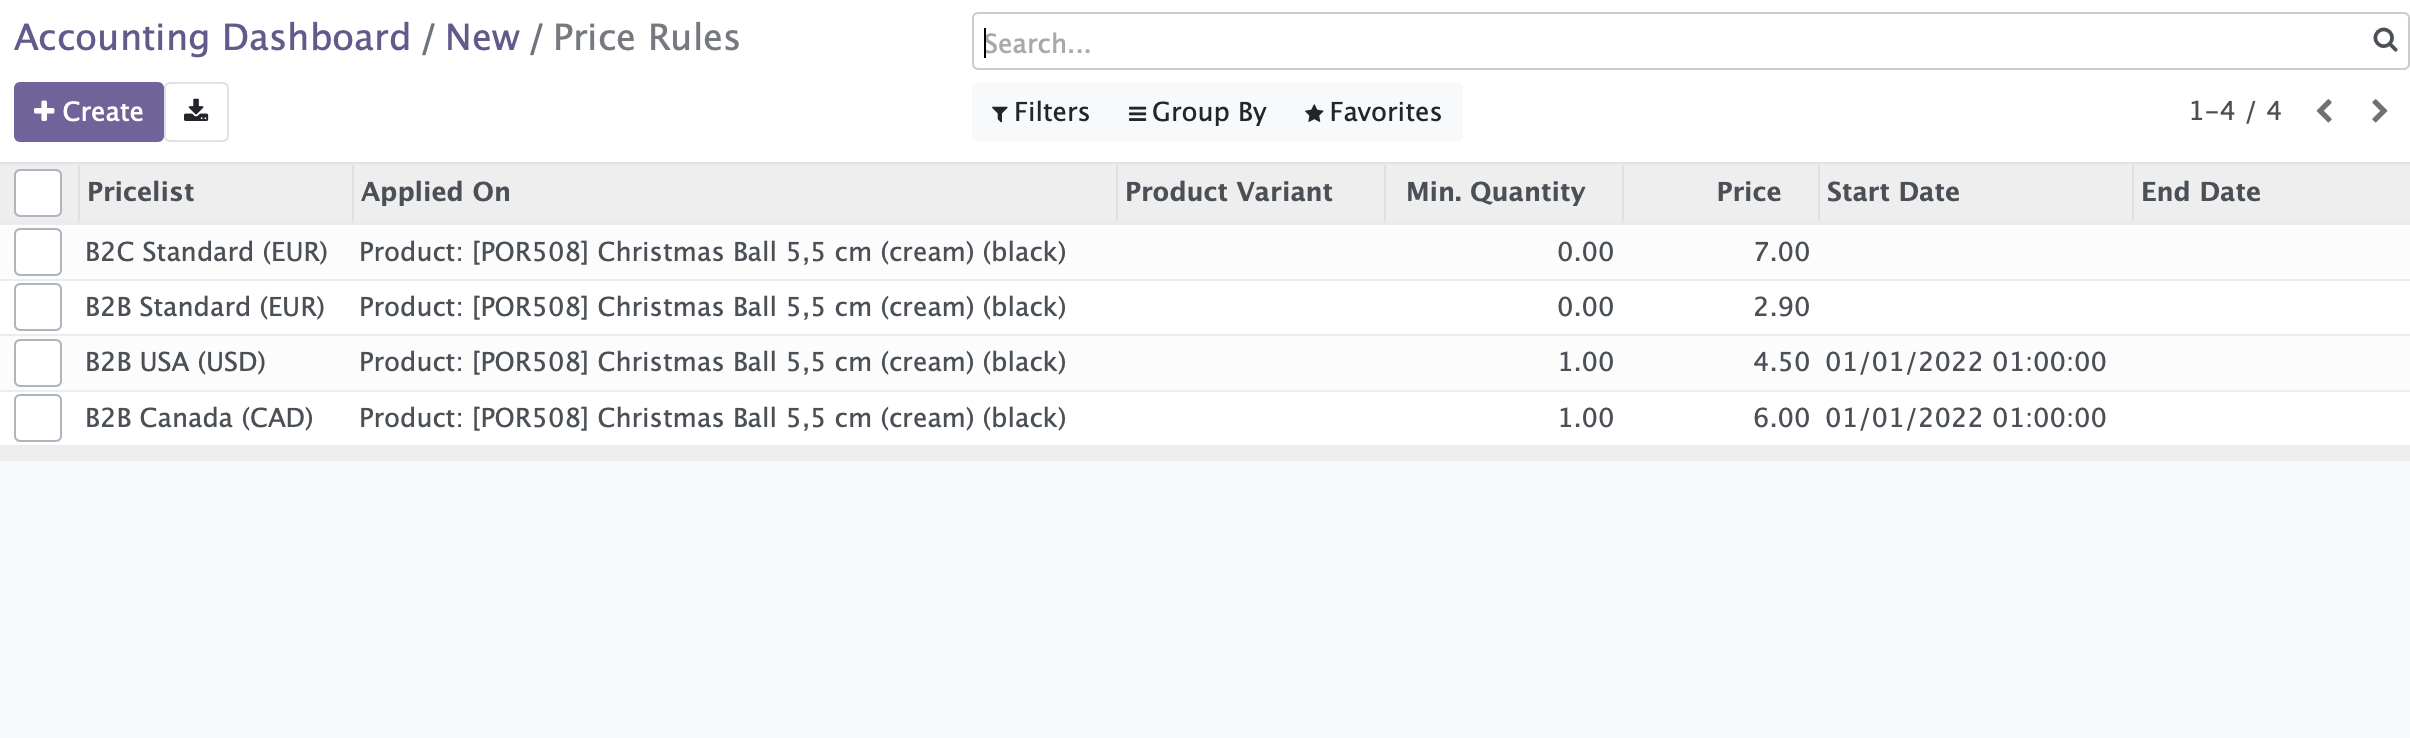Navigate to the Accounting Dashboard breadcrumb
Screen dimensions: 2410x738
pyautogui.click(x=213, y=36)
